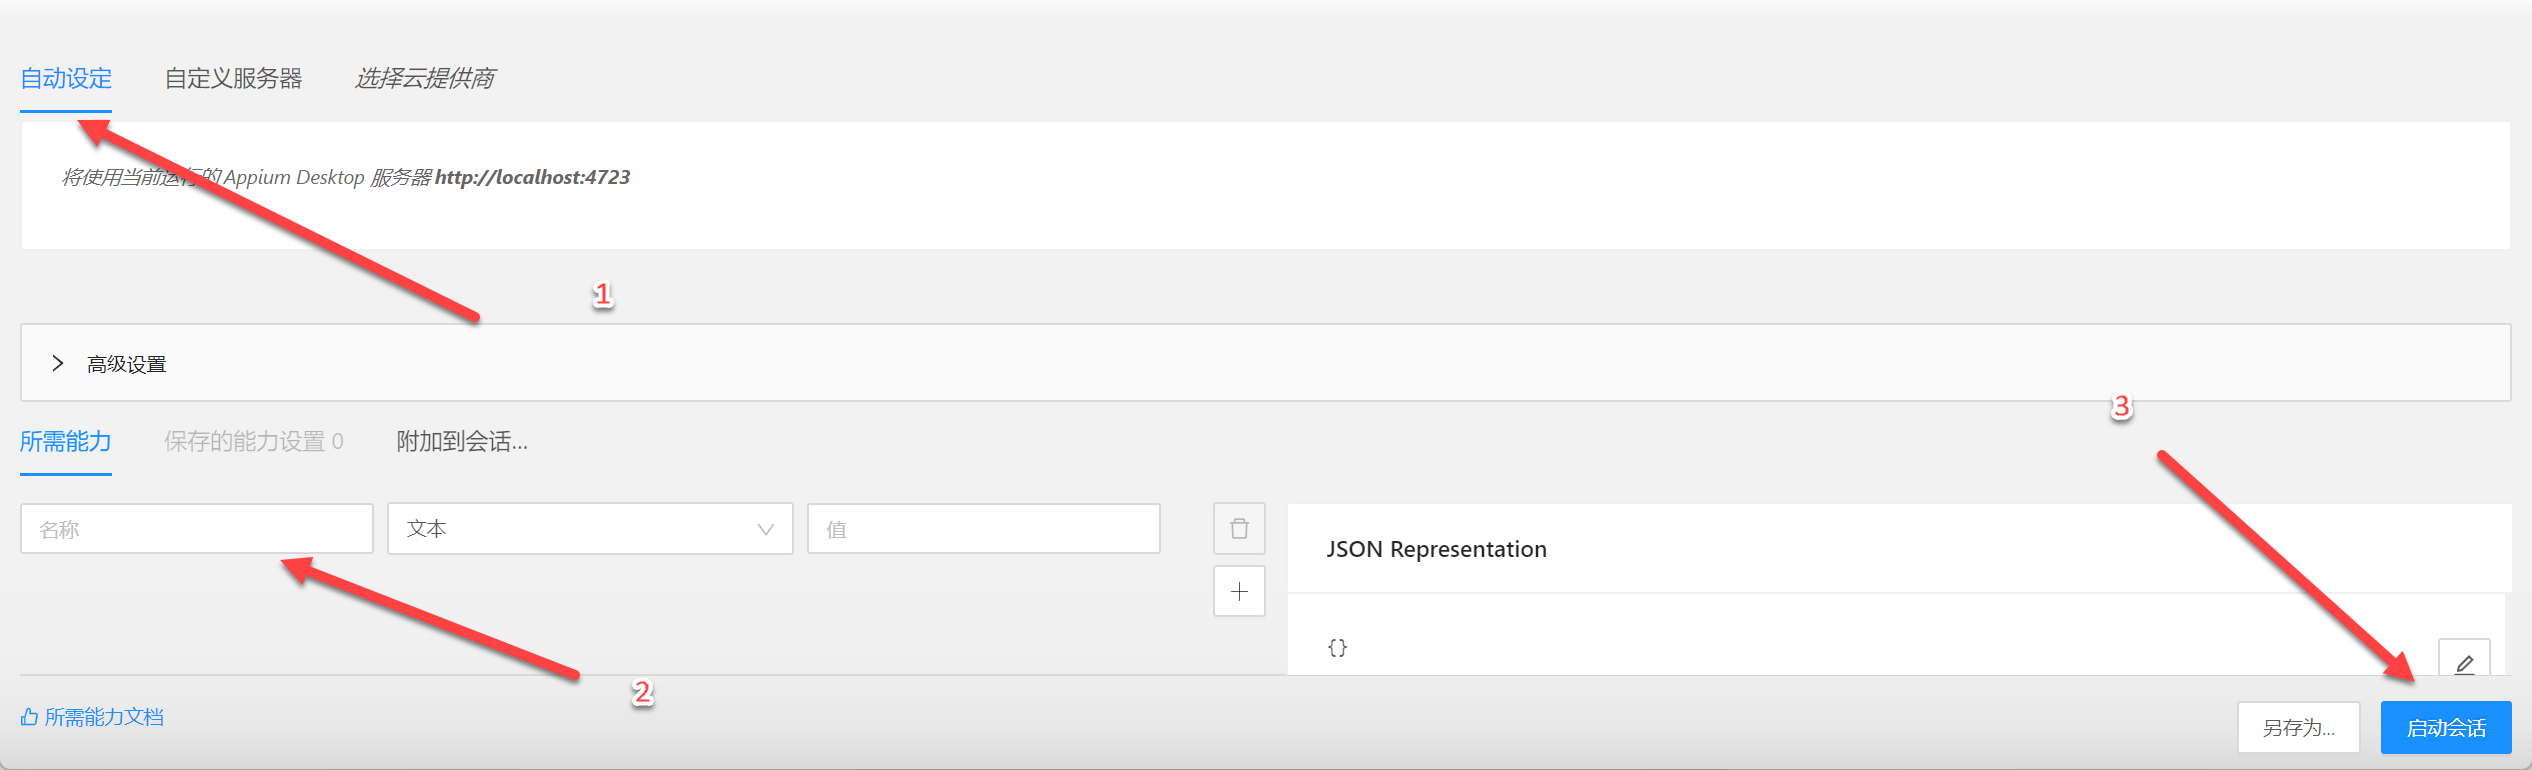Focus the 值 capability value field
This screenshot has height=770, width=2532.
click(983, 529)
